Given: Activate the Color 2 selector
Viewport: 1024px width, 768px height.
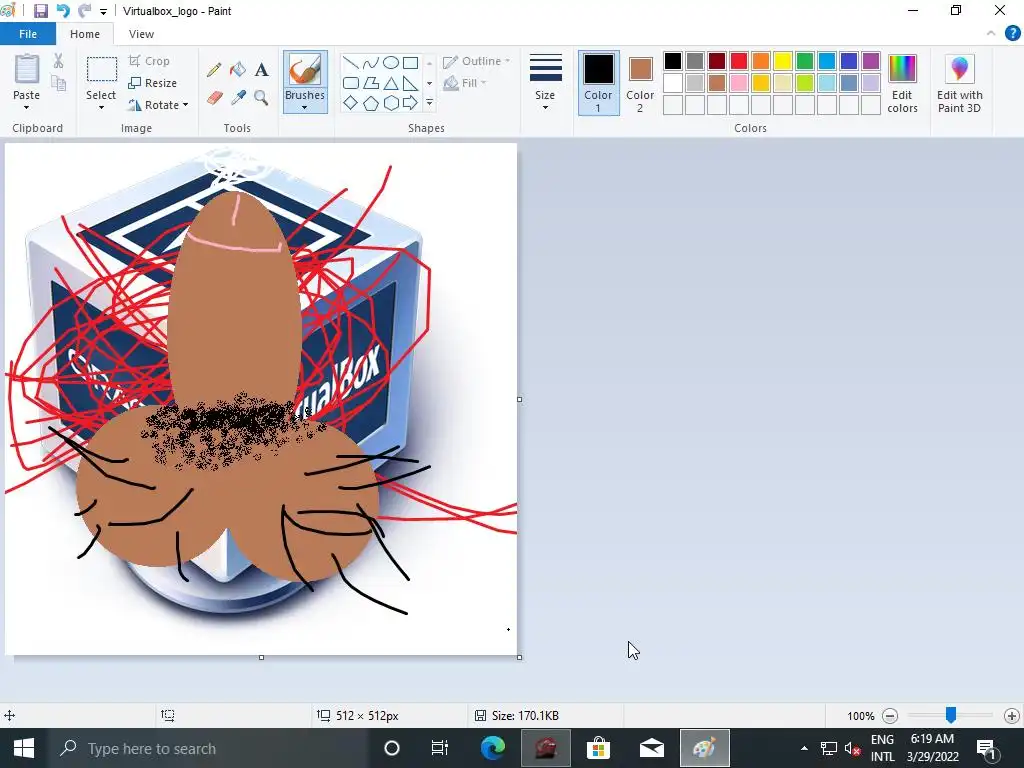Looking at the screenshot, I should pos(640,83).
